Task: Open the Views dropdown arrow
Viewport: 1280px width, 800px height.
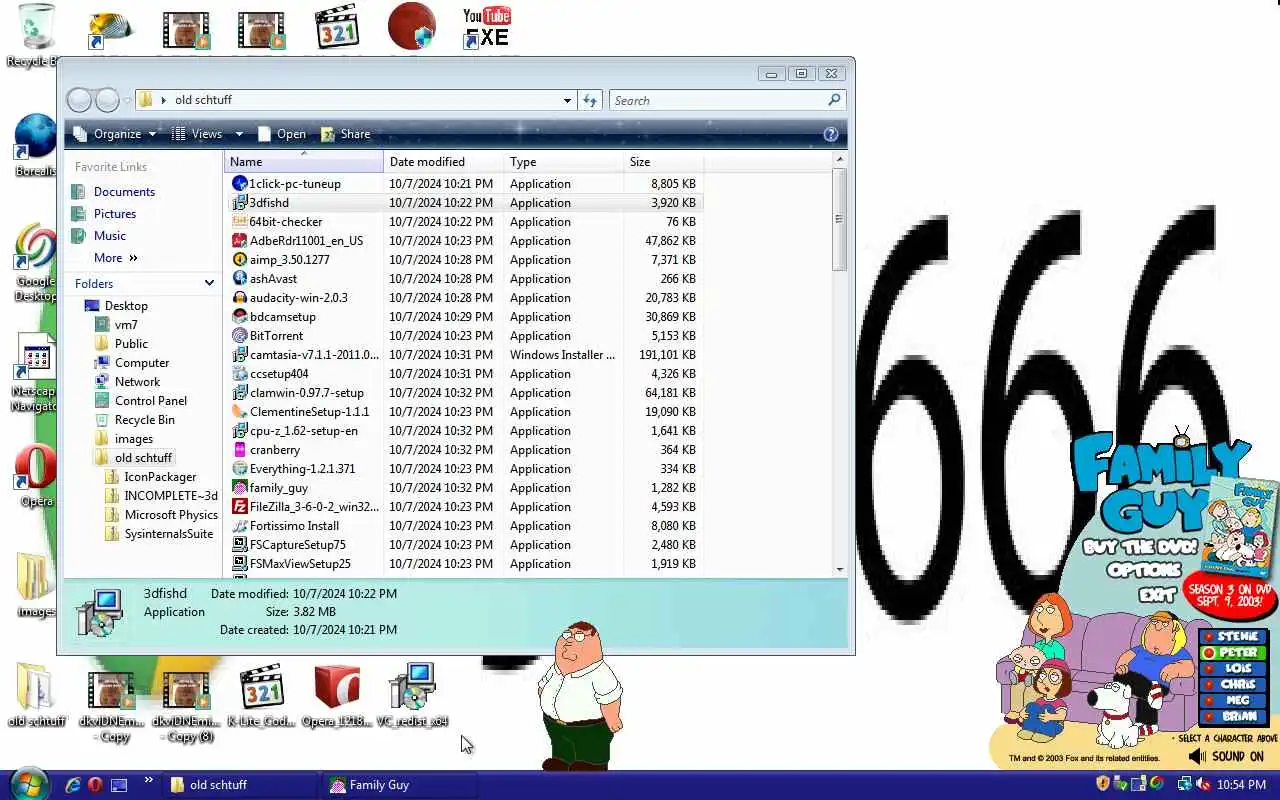Action: tap(239, 134)
